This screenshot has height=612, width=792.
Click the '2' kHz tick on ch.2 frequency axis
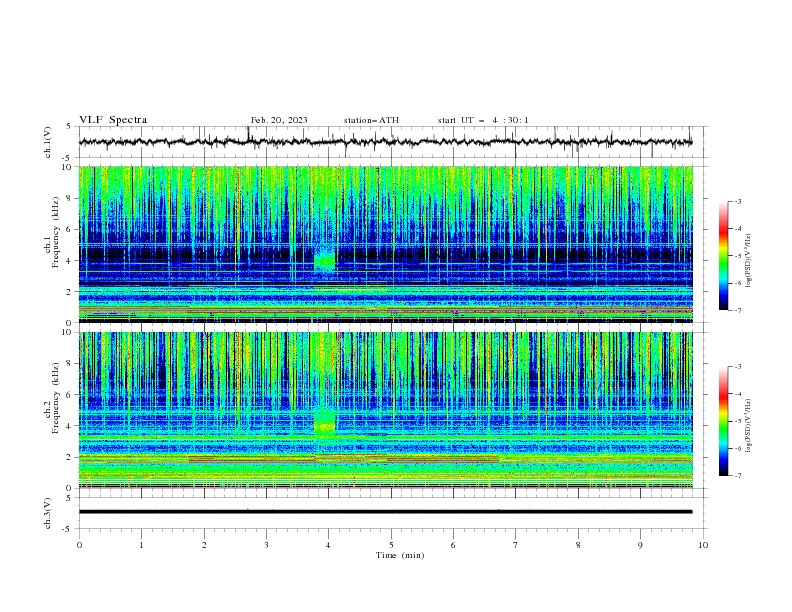click(x=69, y=457)
